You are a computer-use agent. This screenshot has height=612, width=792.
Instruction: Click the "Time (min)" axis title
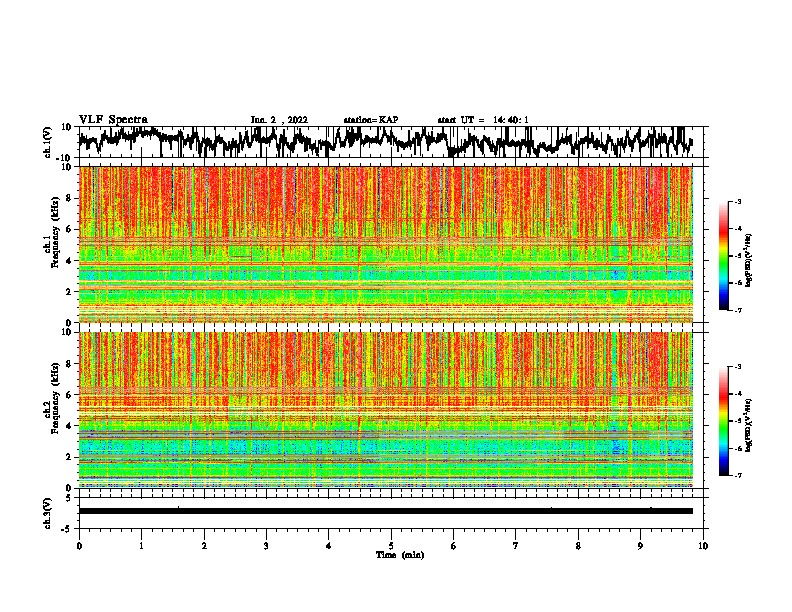pyautogui.click(x=400, y=555)
